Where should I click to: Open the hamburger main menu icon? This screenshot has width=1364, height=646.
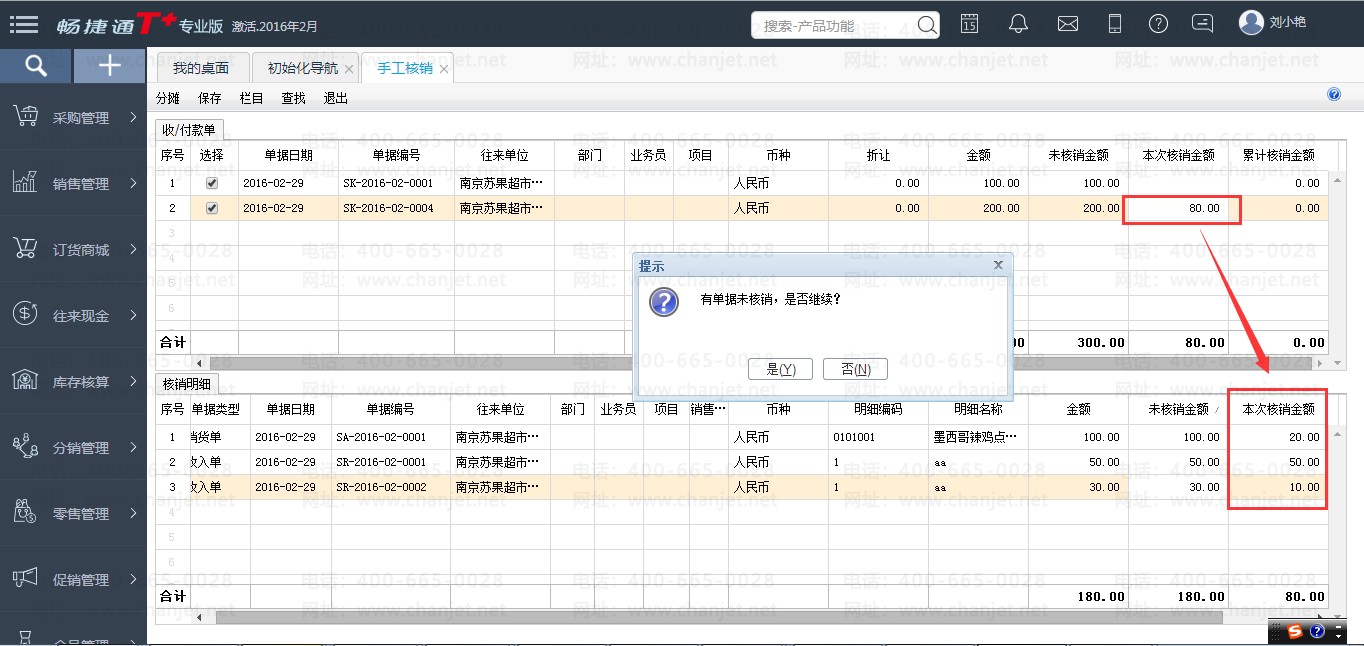point(23,24)
